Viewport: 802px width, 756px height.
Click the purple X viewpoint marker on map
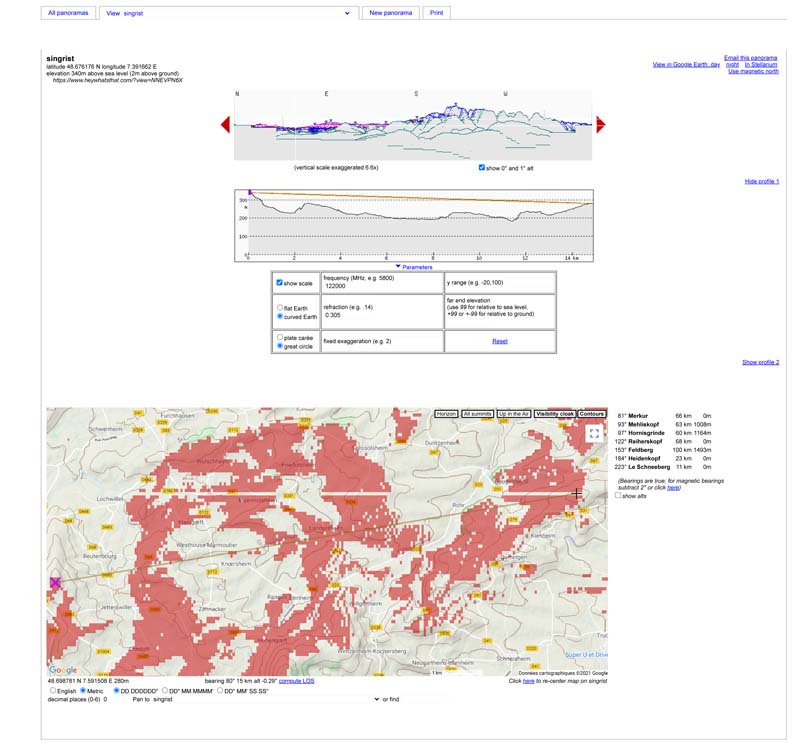[x=55, y=583]
